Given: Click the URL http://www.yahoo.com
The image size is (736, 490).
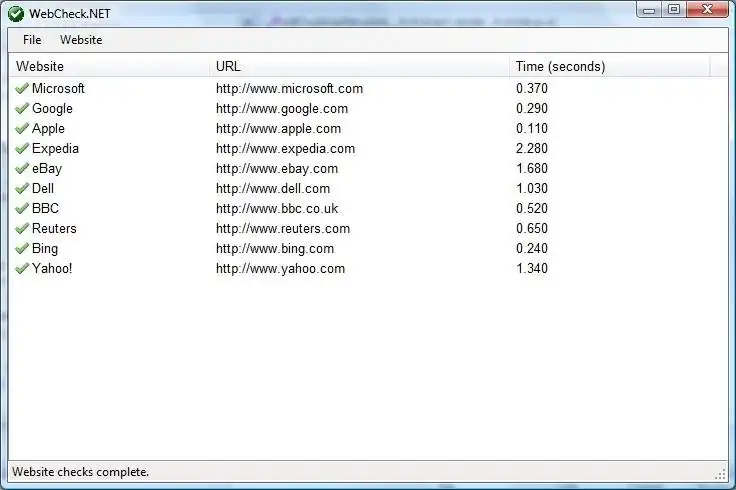Looking at the screenshot, I should [280, 268].
